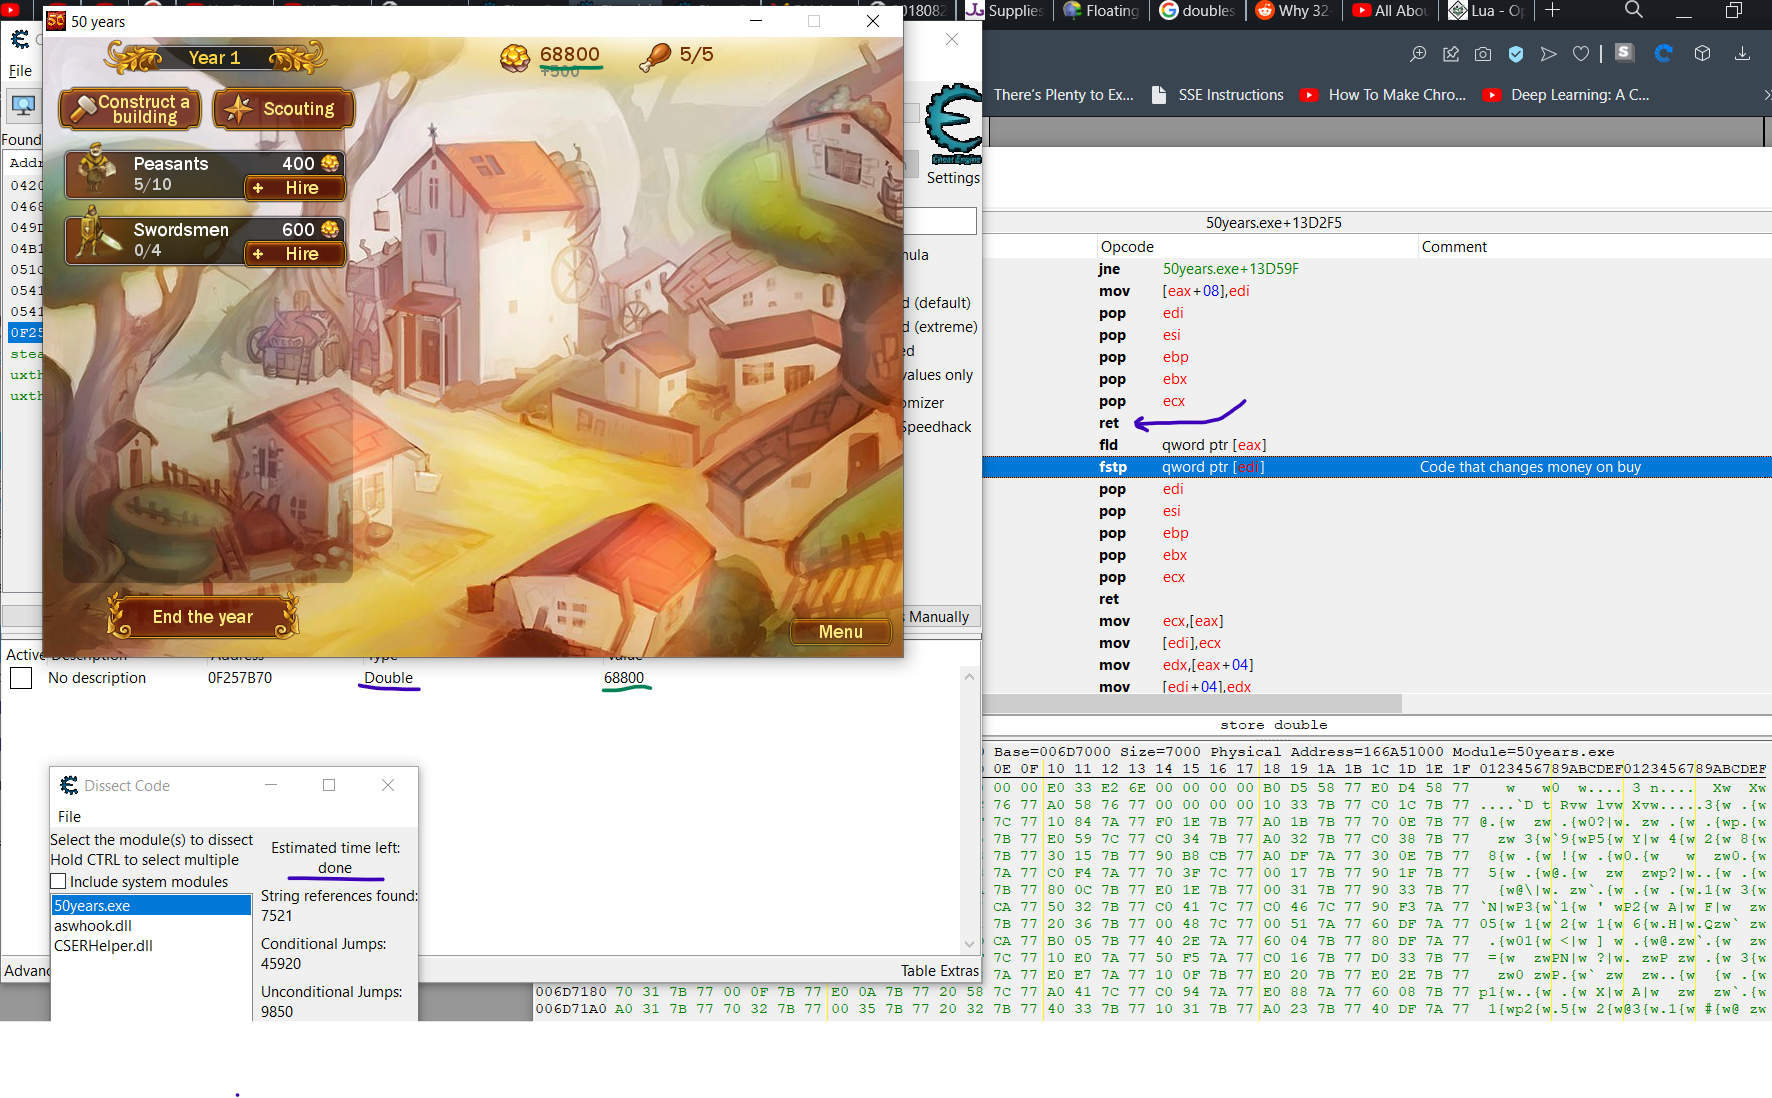The height and width of the screenshot is (1098, 1772).
Task: Click the address list scrollbar down arrow
Action: (x=968, y=944)
